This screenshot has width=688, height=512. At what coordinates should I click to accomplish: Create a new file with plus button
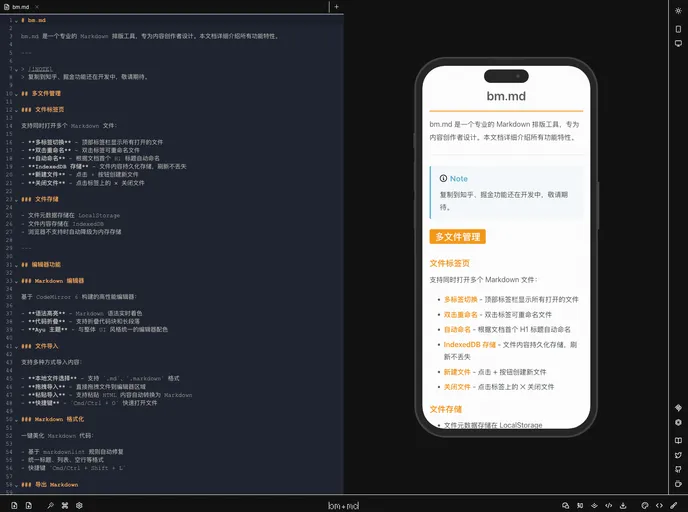click(337, 7)
